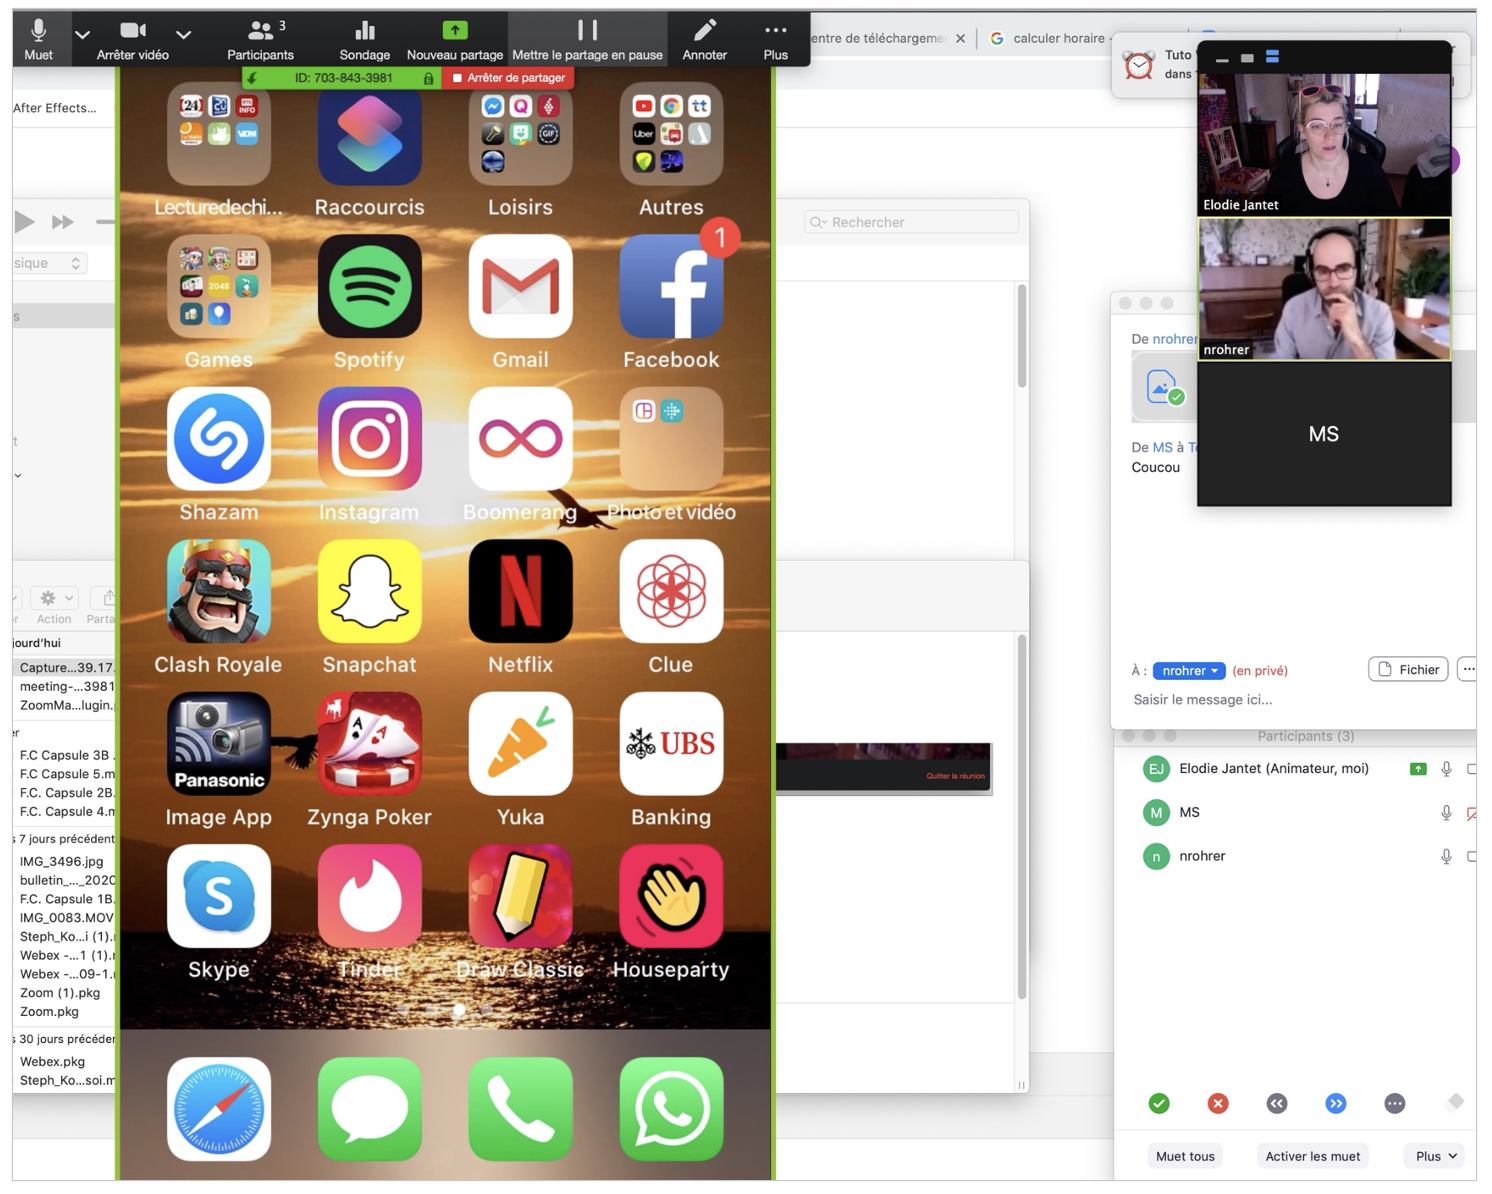
Task: Click the Rechercher search field
Action: tap(912, 222)
